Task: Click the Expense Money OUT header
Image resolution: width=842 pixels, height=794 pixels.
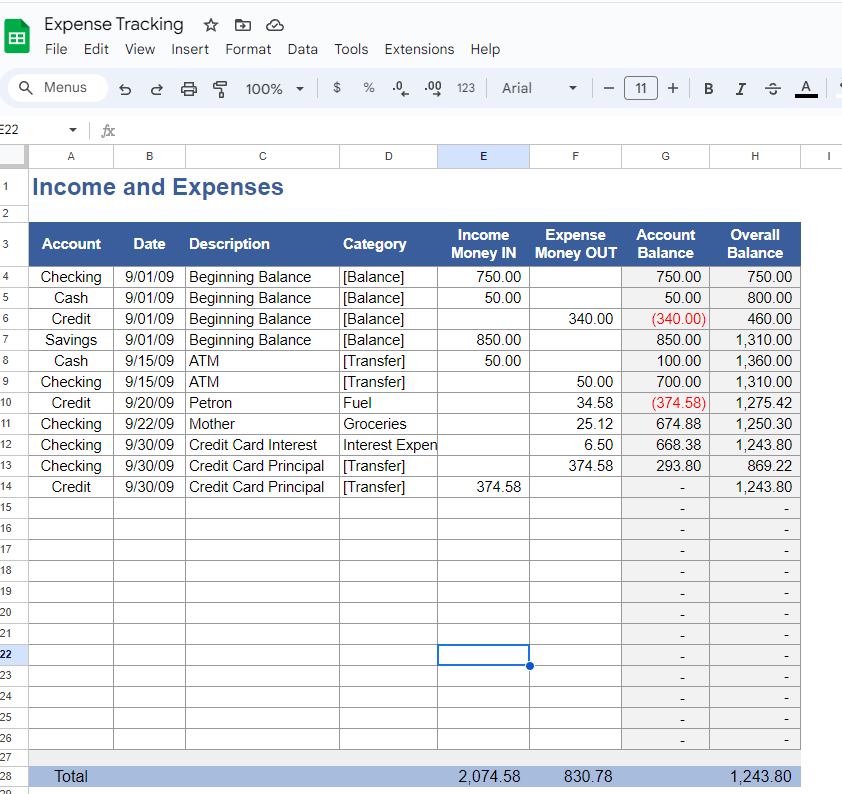Action: click(575, 244)
